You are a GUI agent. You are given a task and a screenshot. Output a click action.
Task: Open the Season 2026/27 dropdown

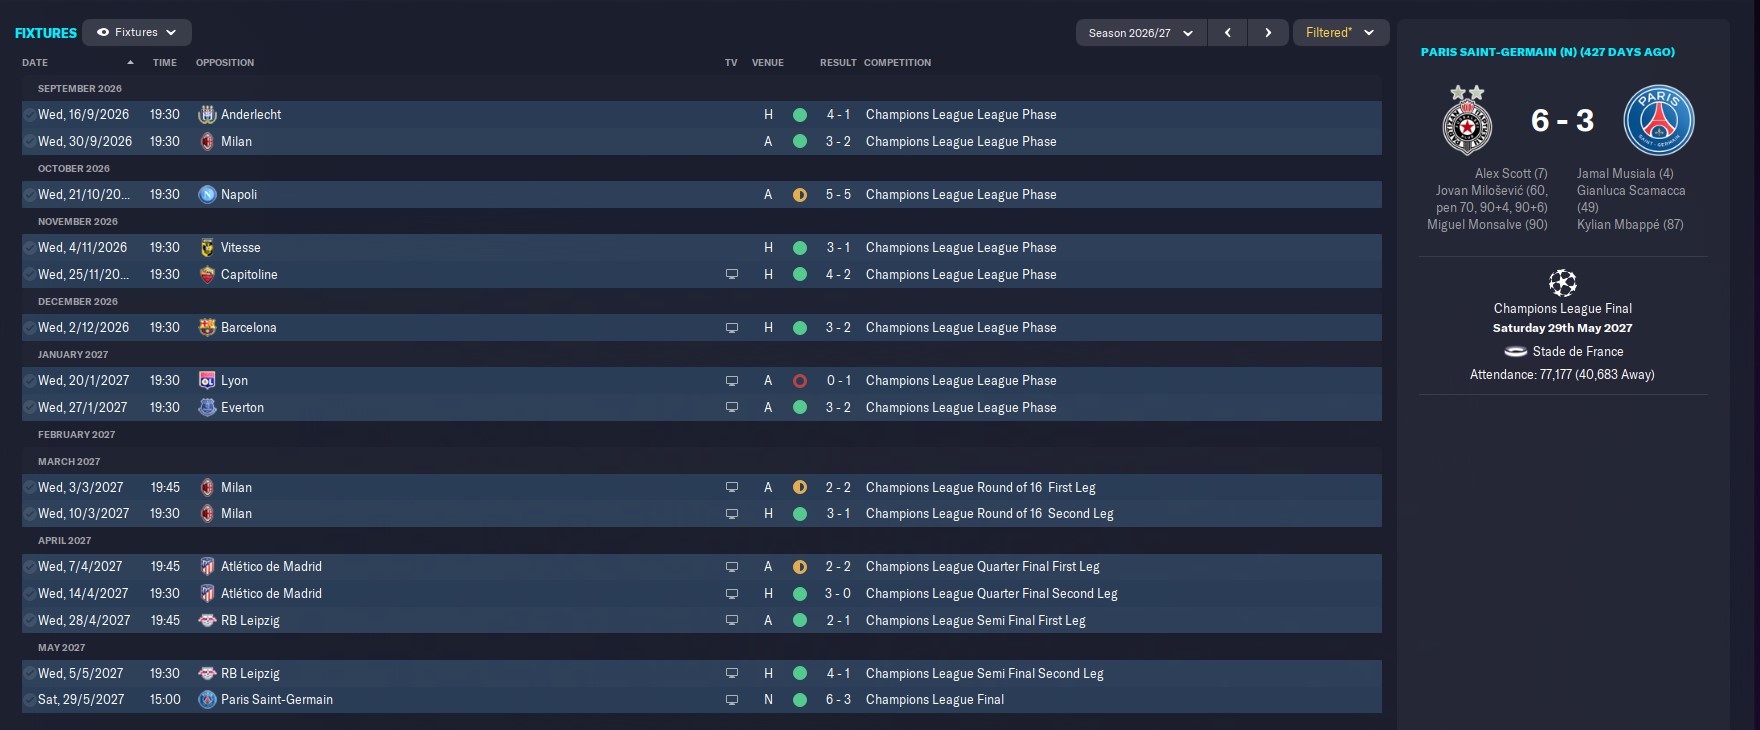(1141, 33)
